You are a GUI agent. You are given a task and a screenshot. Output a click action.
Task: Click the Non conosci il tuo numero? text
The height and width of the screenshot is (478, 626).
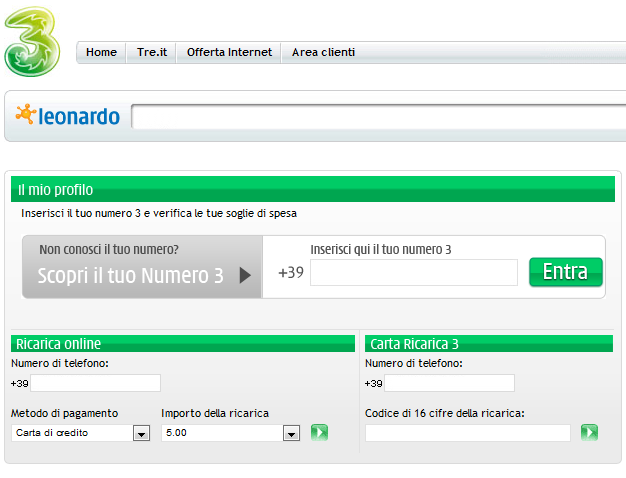[109, 250]
